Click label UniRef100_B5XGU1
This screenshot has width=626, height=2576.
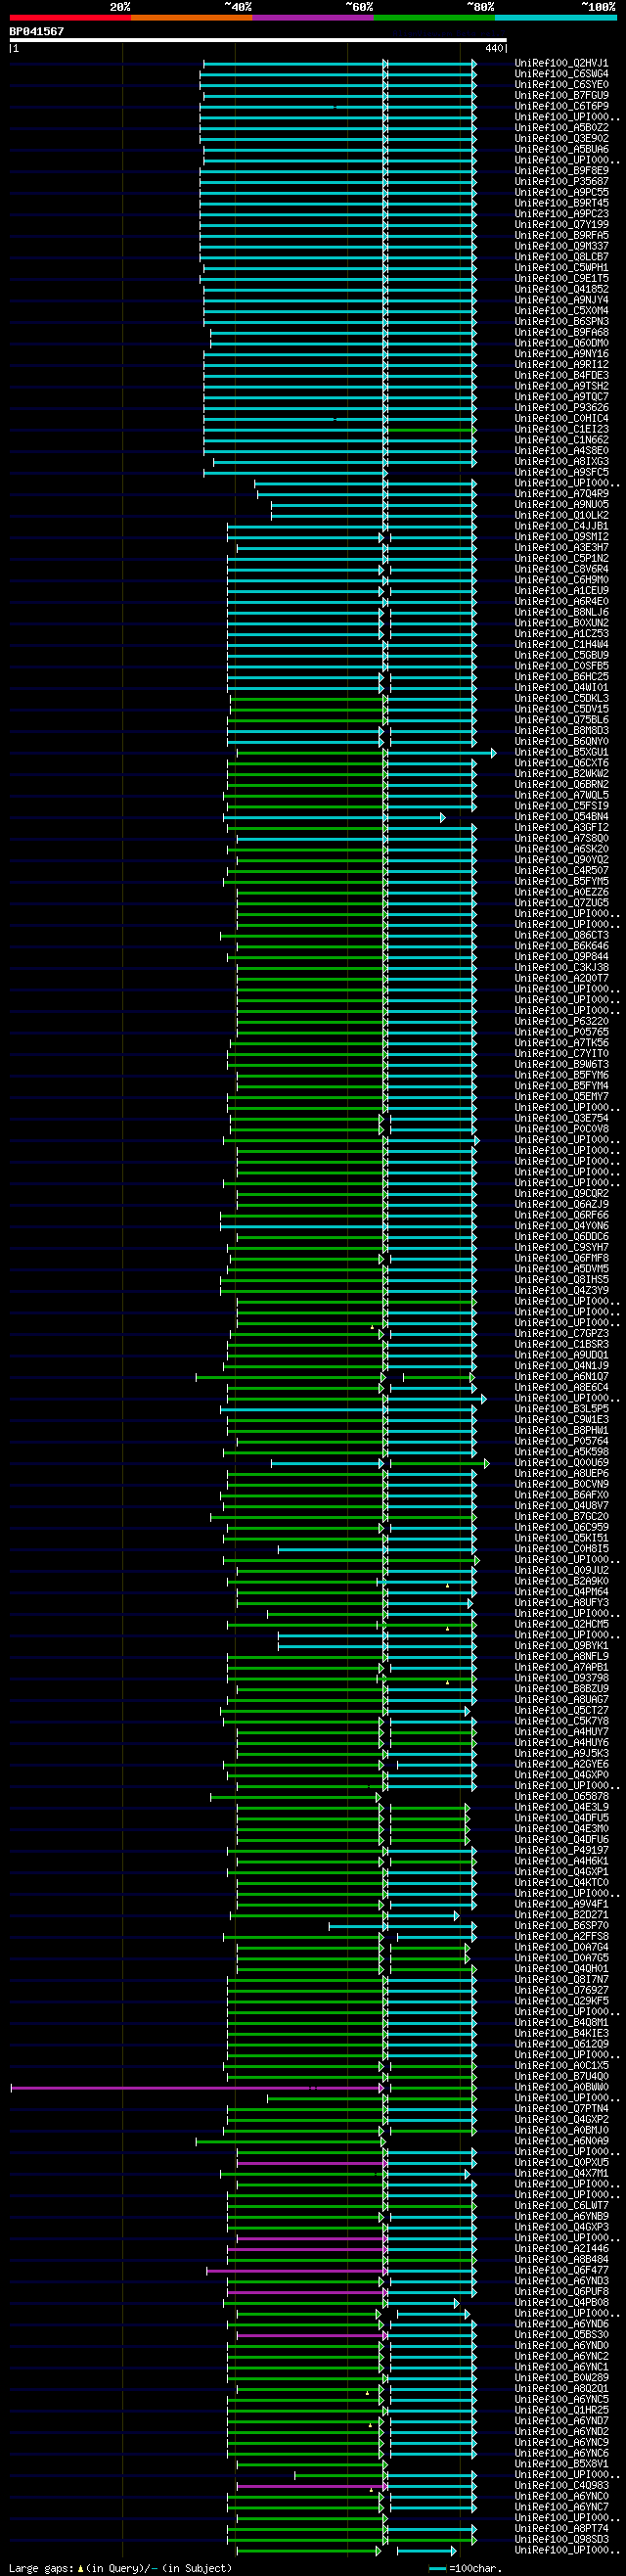click(561, 752)
